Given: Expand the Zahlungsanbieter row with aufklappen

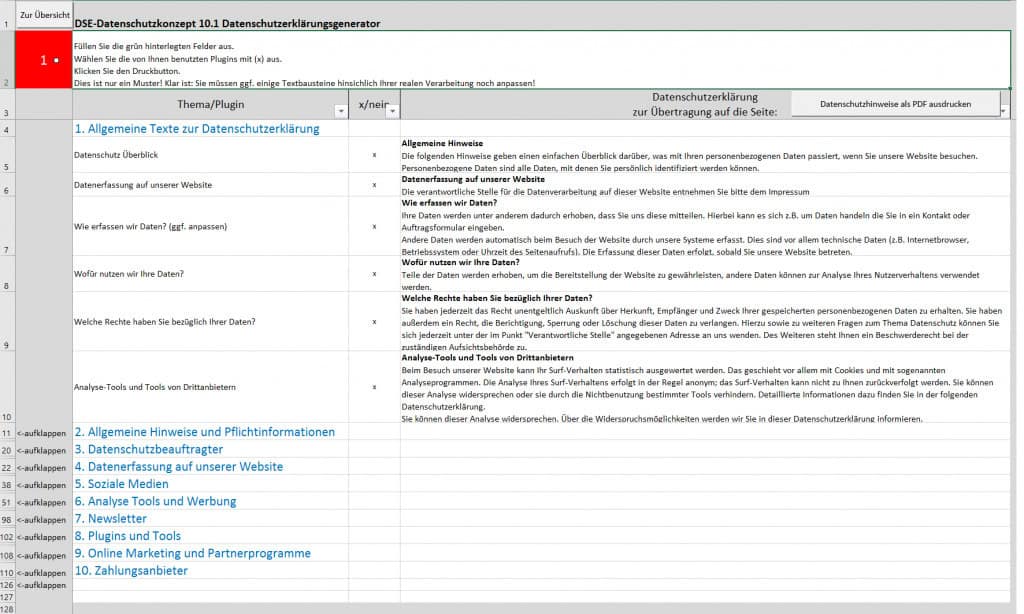Looking at the screenshot, I should coord(42,572).
